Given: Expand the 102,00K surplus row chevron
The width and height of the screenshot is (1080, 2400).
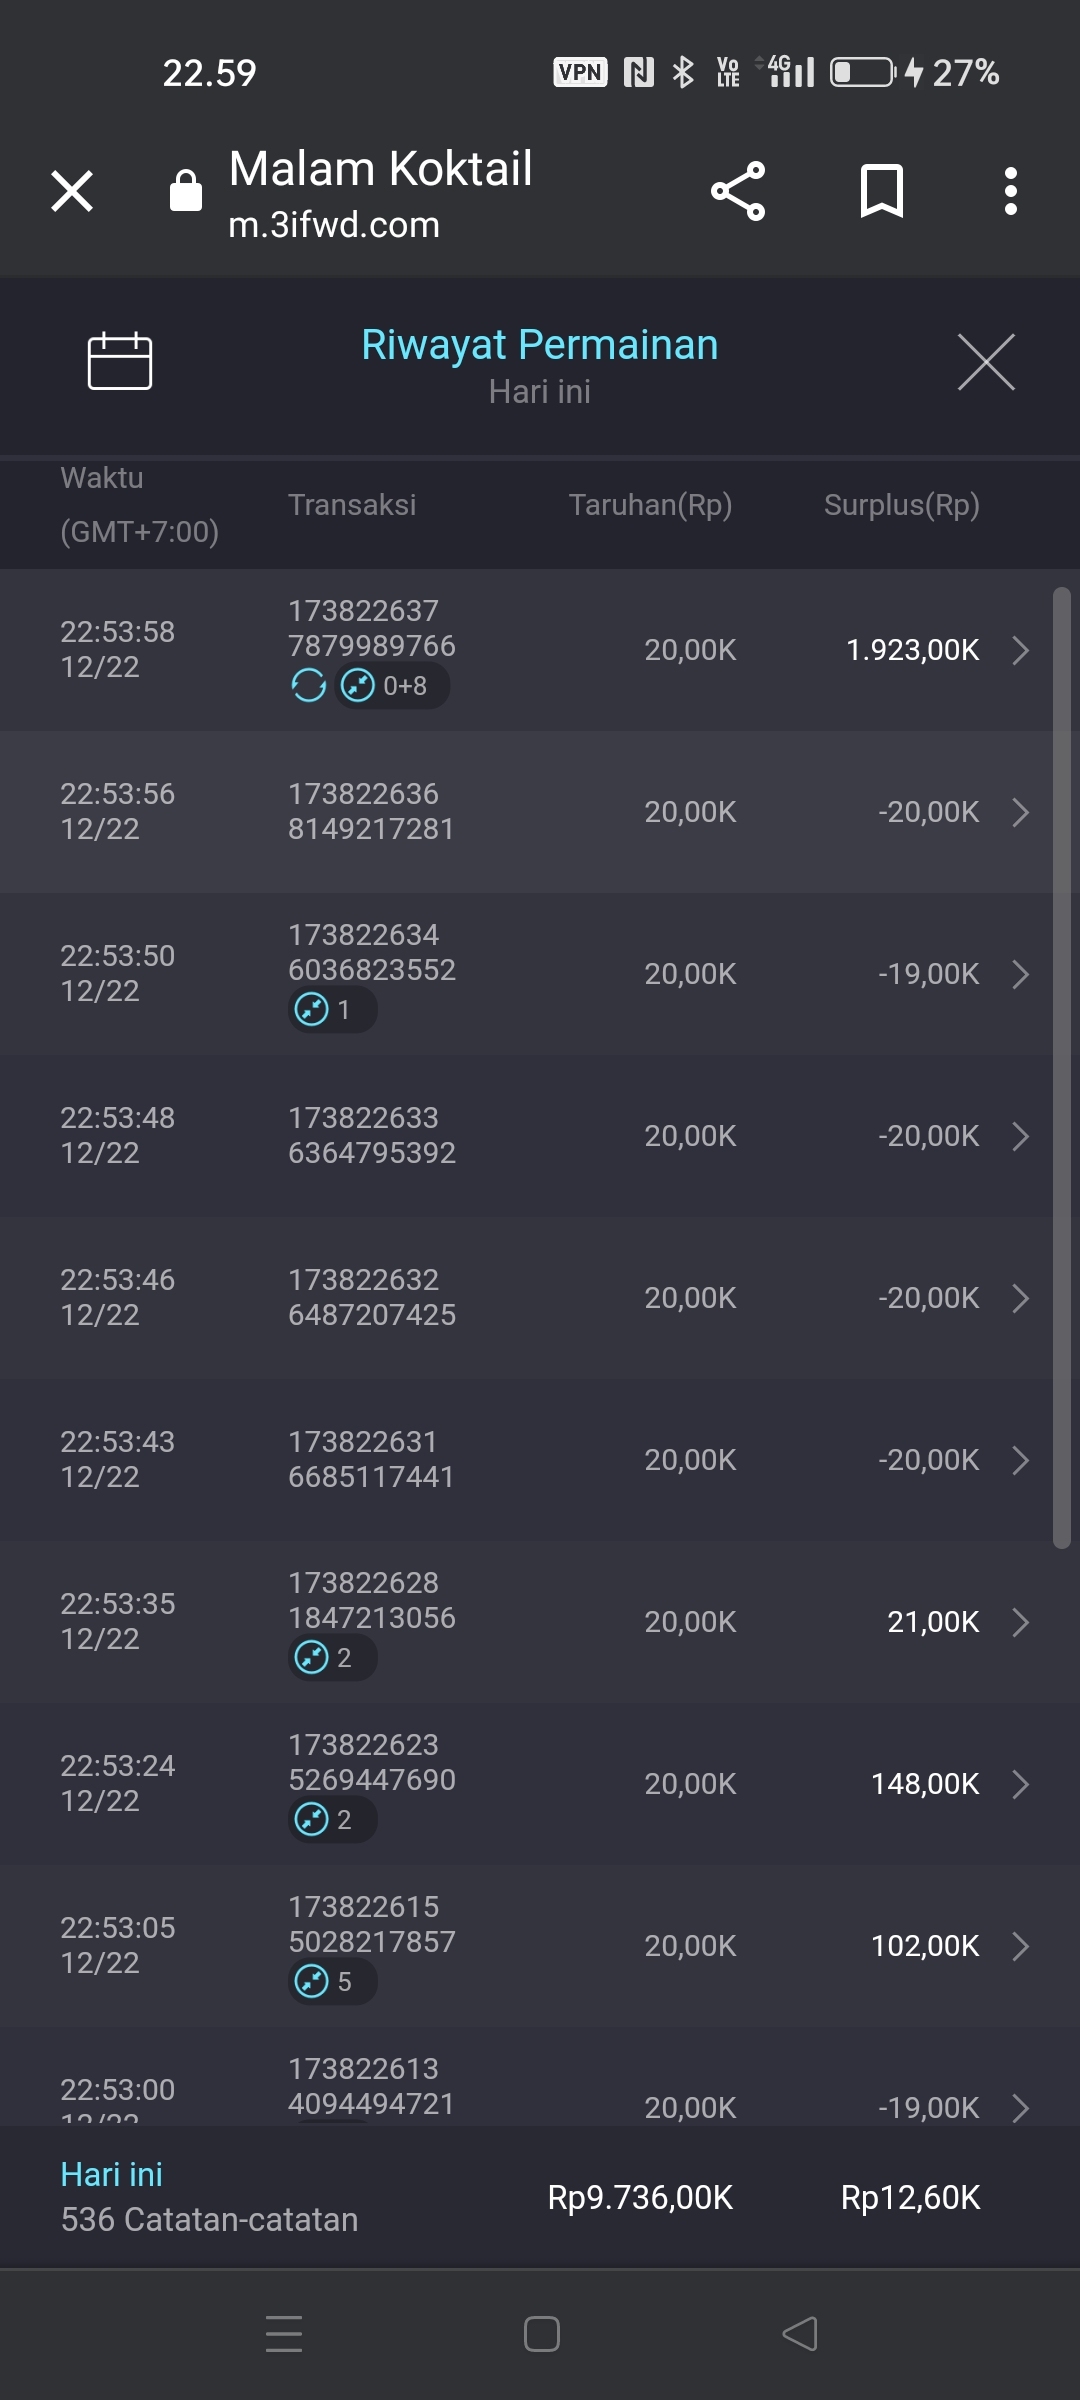Looking at the screenshot, I should 1020,1946.
